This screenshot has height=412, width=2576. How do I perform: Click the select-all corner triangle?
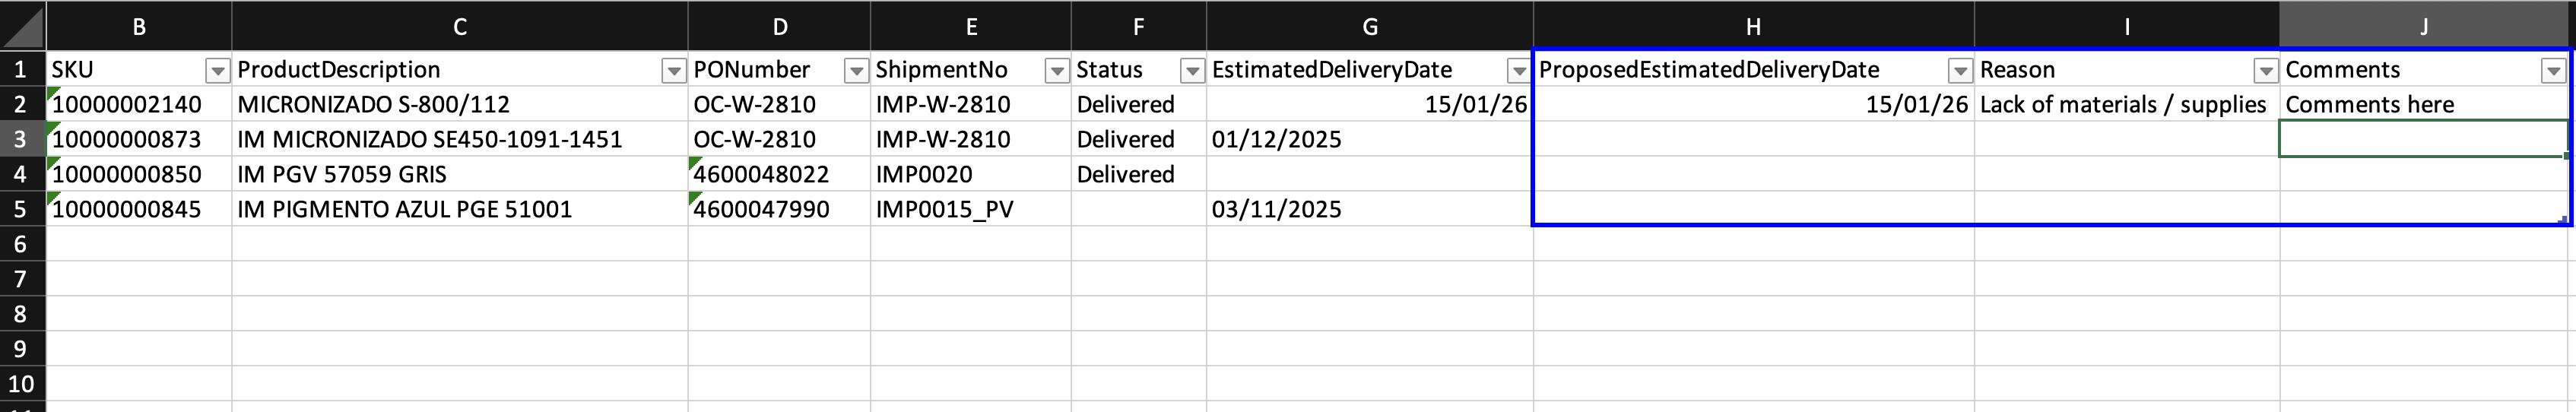pos(22,26)
